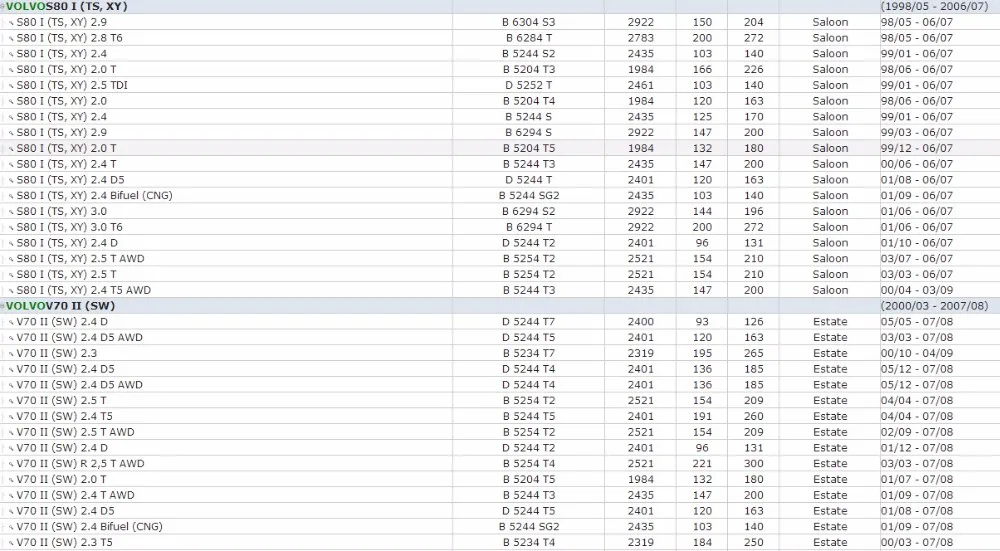Viewport: 1000px width, 551px height.
Task: Click displacement 2461
Action: [640, 85]
